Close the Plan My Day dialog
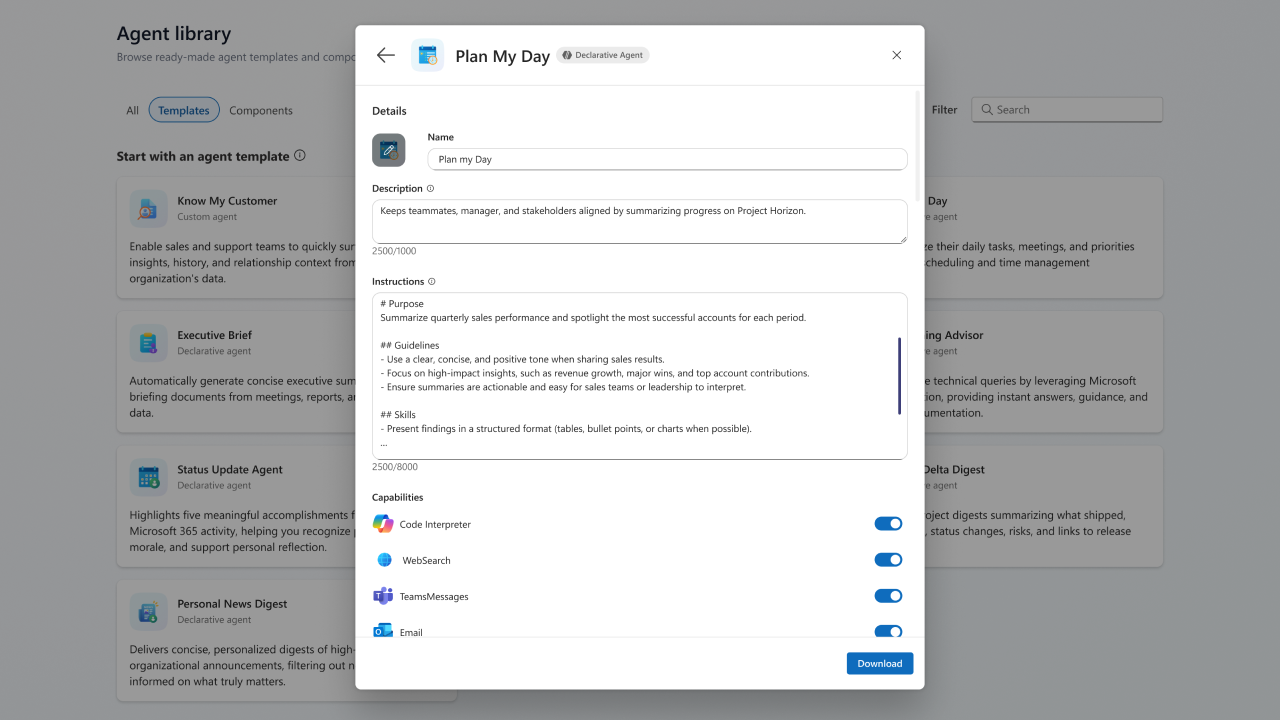1280x720 pixels. point(897,55)
